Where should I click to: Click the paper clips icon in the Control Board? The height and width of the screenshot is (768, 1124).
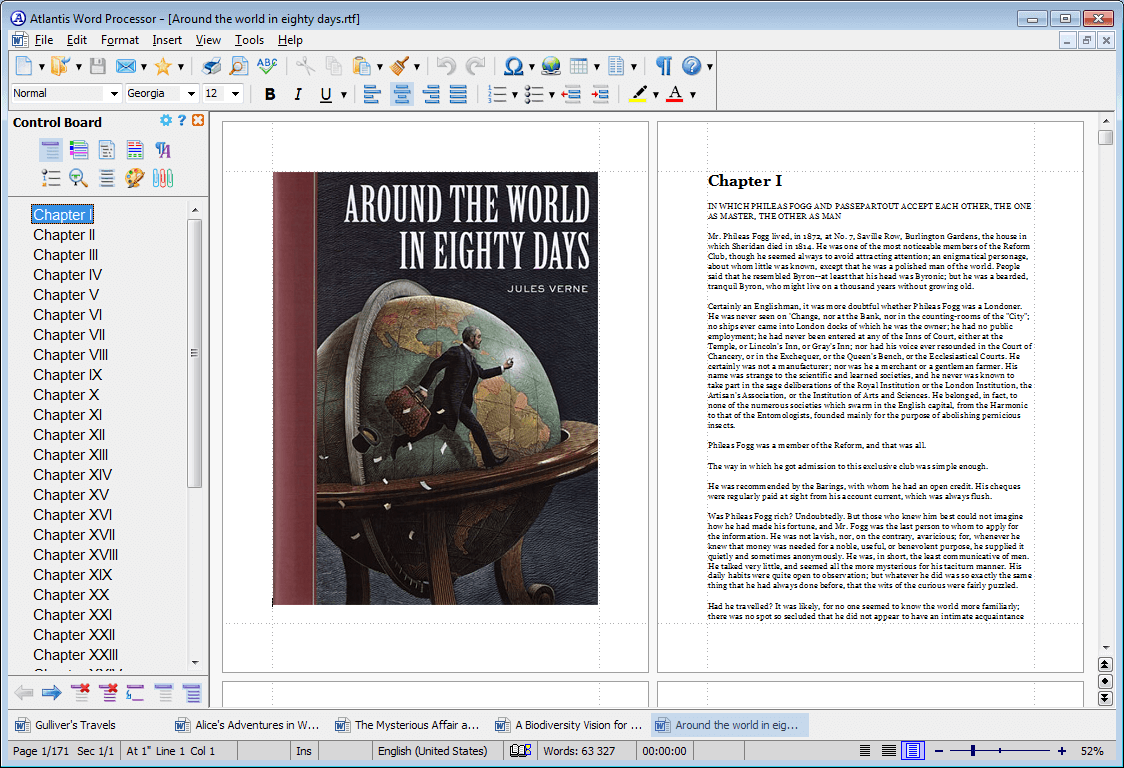click(163, 178)
